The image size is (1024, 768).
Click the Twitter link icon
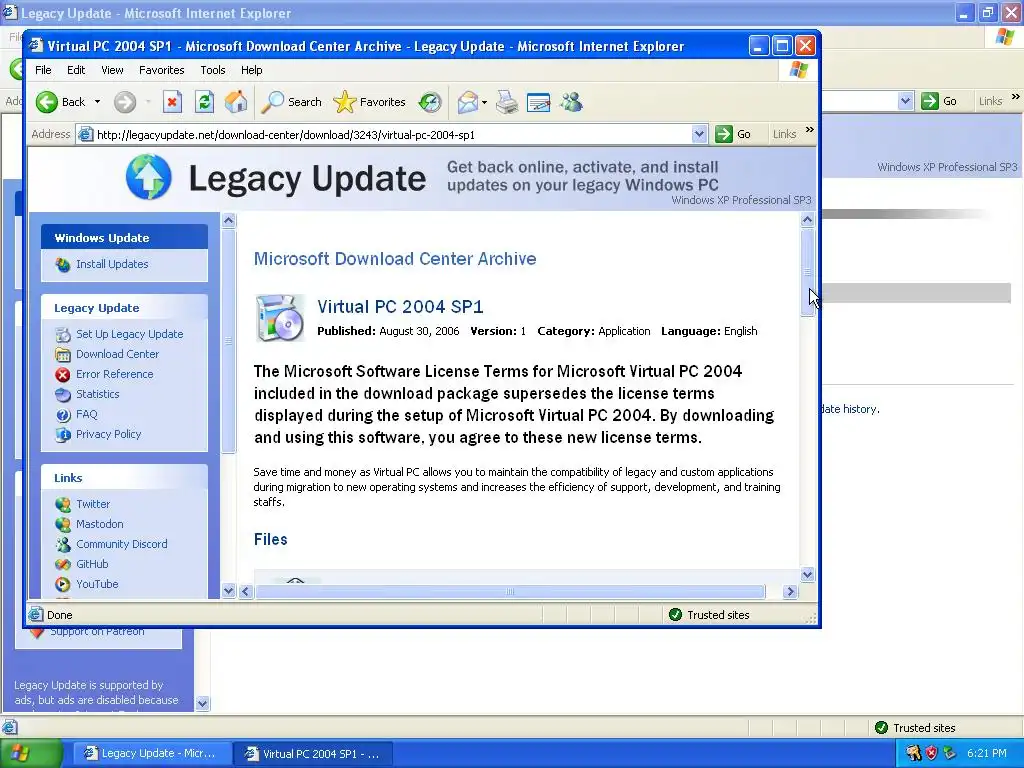click(63, 504)
